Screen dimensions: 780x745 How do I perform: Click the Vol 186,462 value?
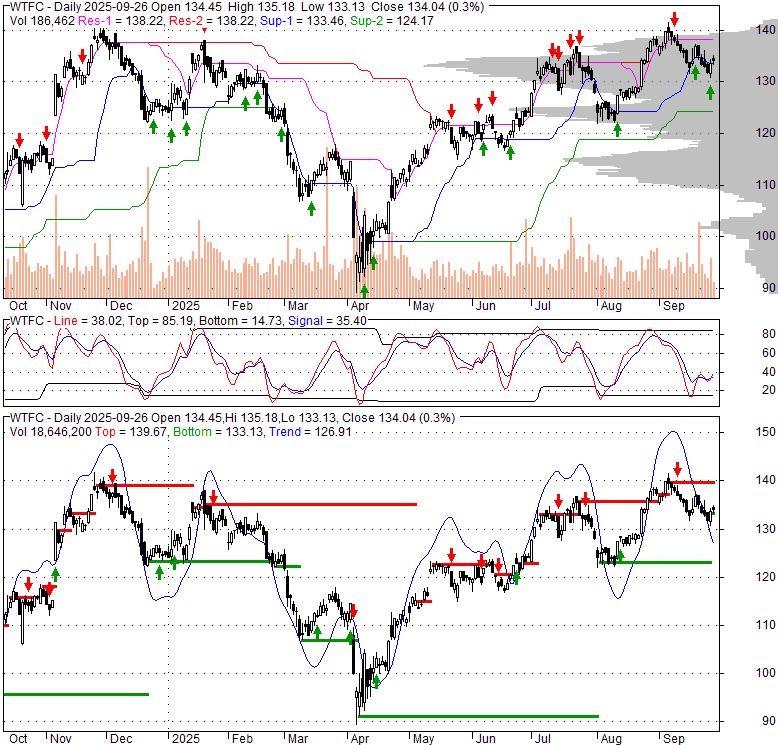[42, 21]
